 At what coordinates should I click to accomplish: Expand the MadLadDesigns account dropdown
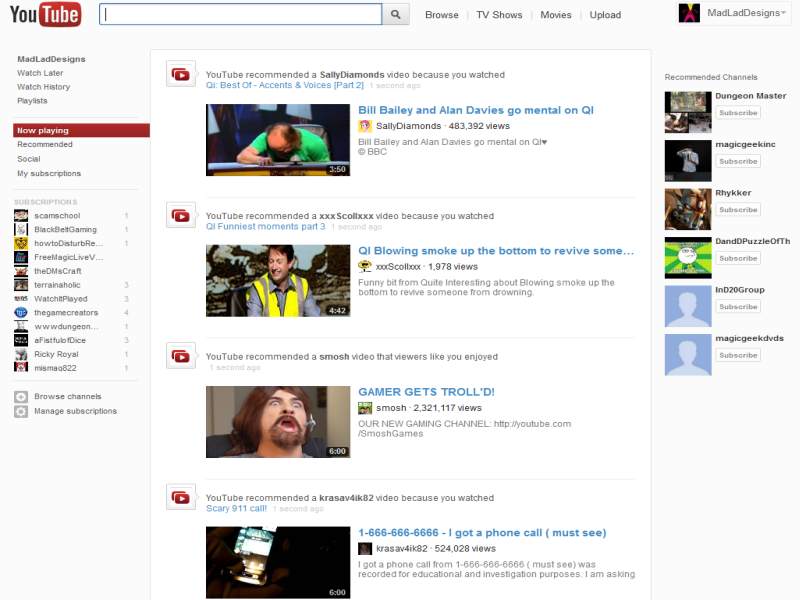[x=783, y=13]
